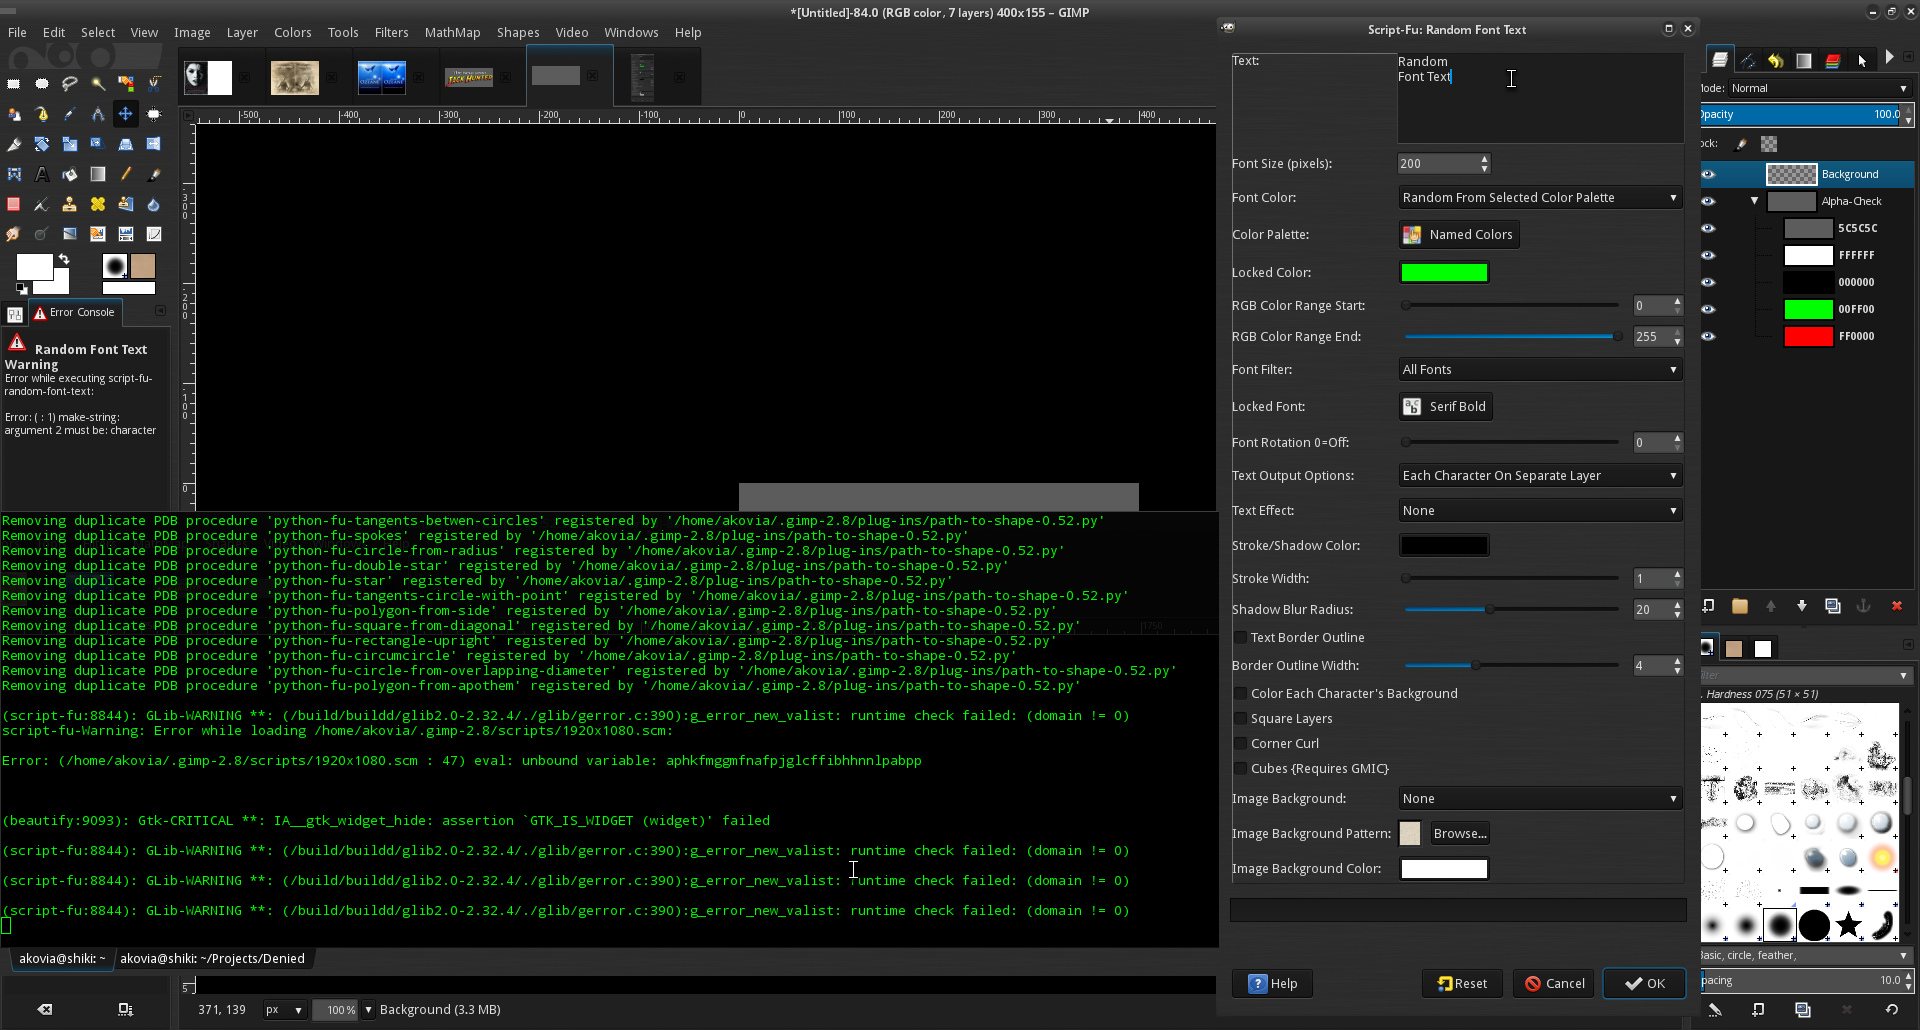Viewport: 1920px width, 1030px height.
Task: Click the Shadow Blur Radius slider
Action: tap(1511, 610)
